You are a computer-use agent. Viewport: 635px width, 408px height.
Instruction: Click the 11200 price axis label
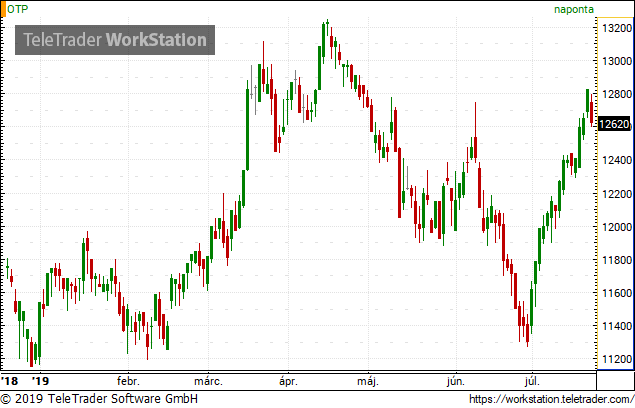[617, 359]
